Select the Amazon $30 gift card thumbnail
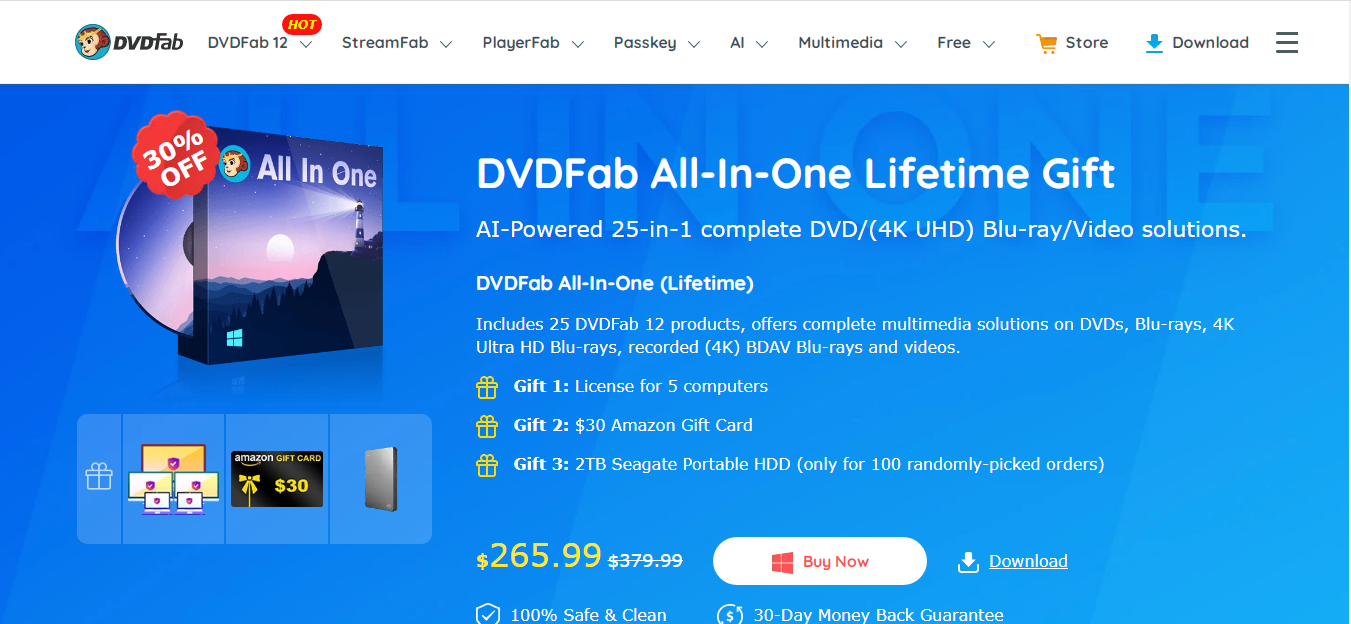This screenshot has width=1351, height=624. 277,479
